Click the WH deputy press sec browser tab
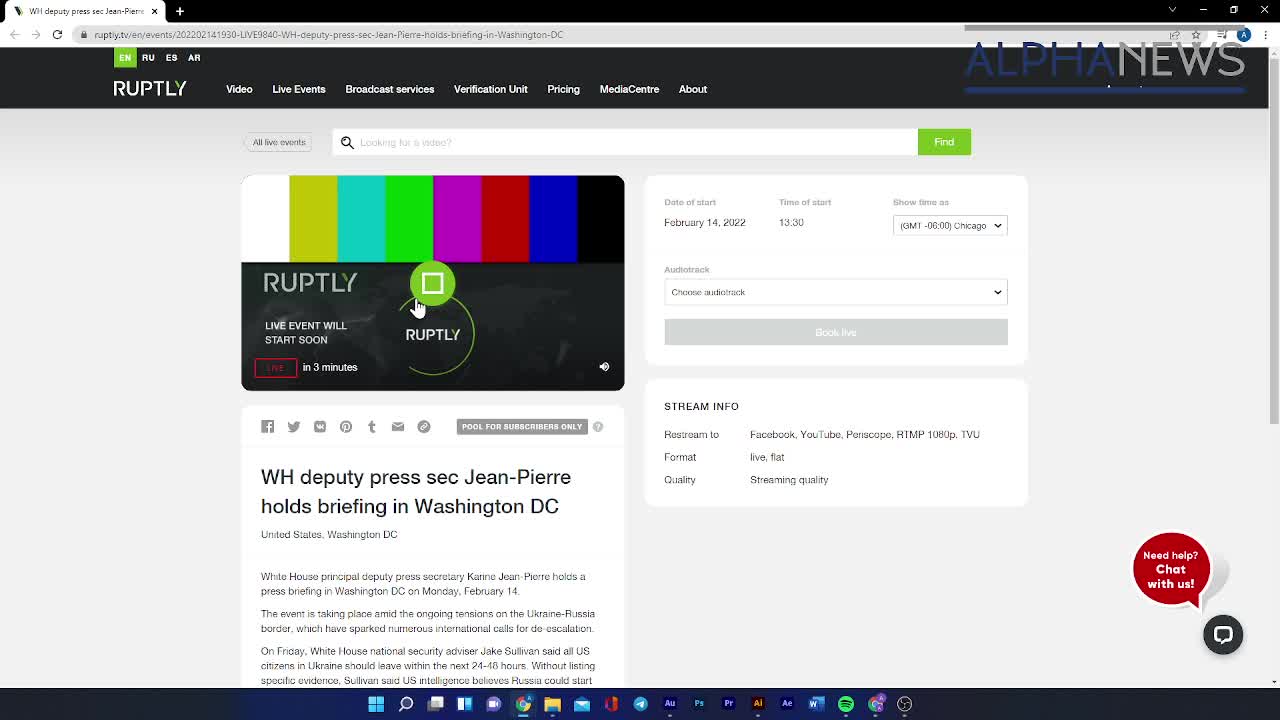This screenshot has width=1280, height=720. (x=85, y=11)
